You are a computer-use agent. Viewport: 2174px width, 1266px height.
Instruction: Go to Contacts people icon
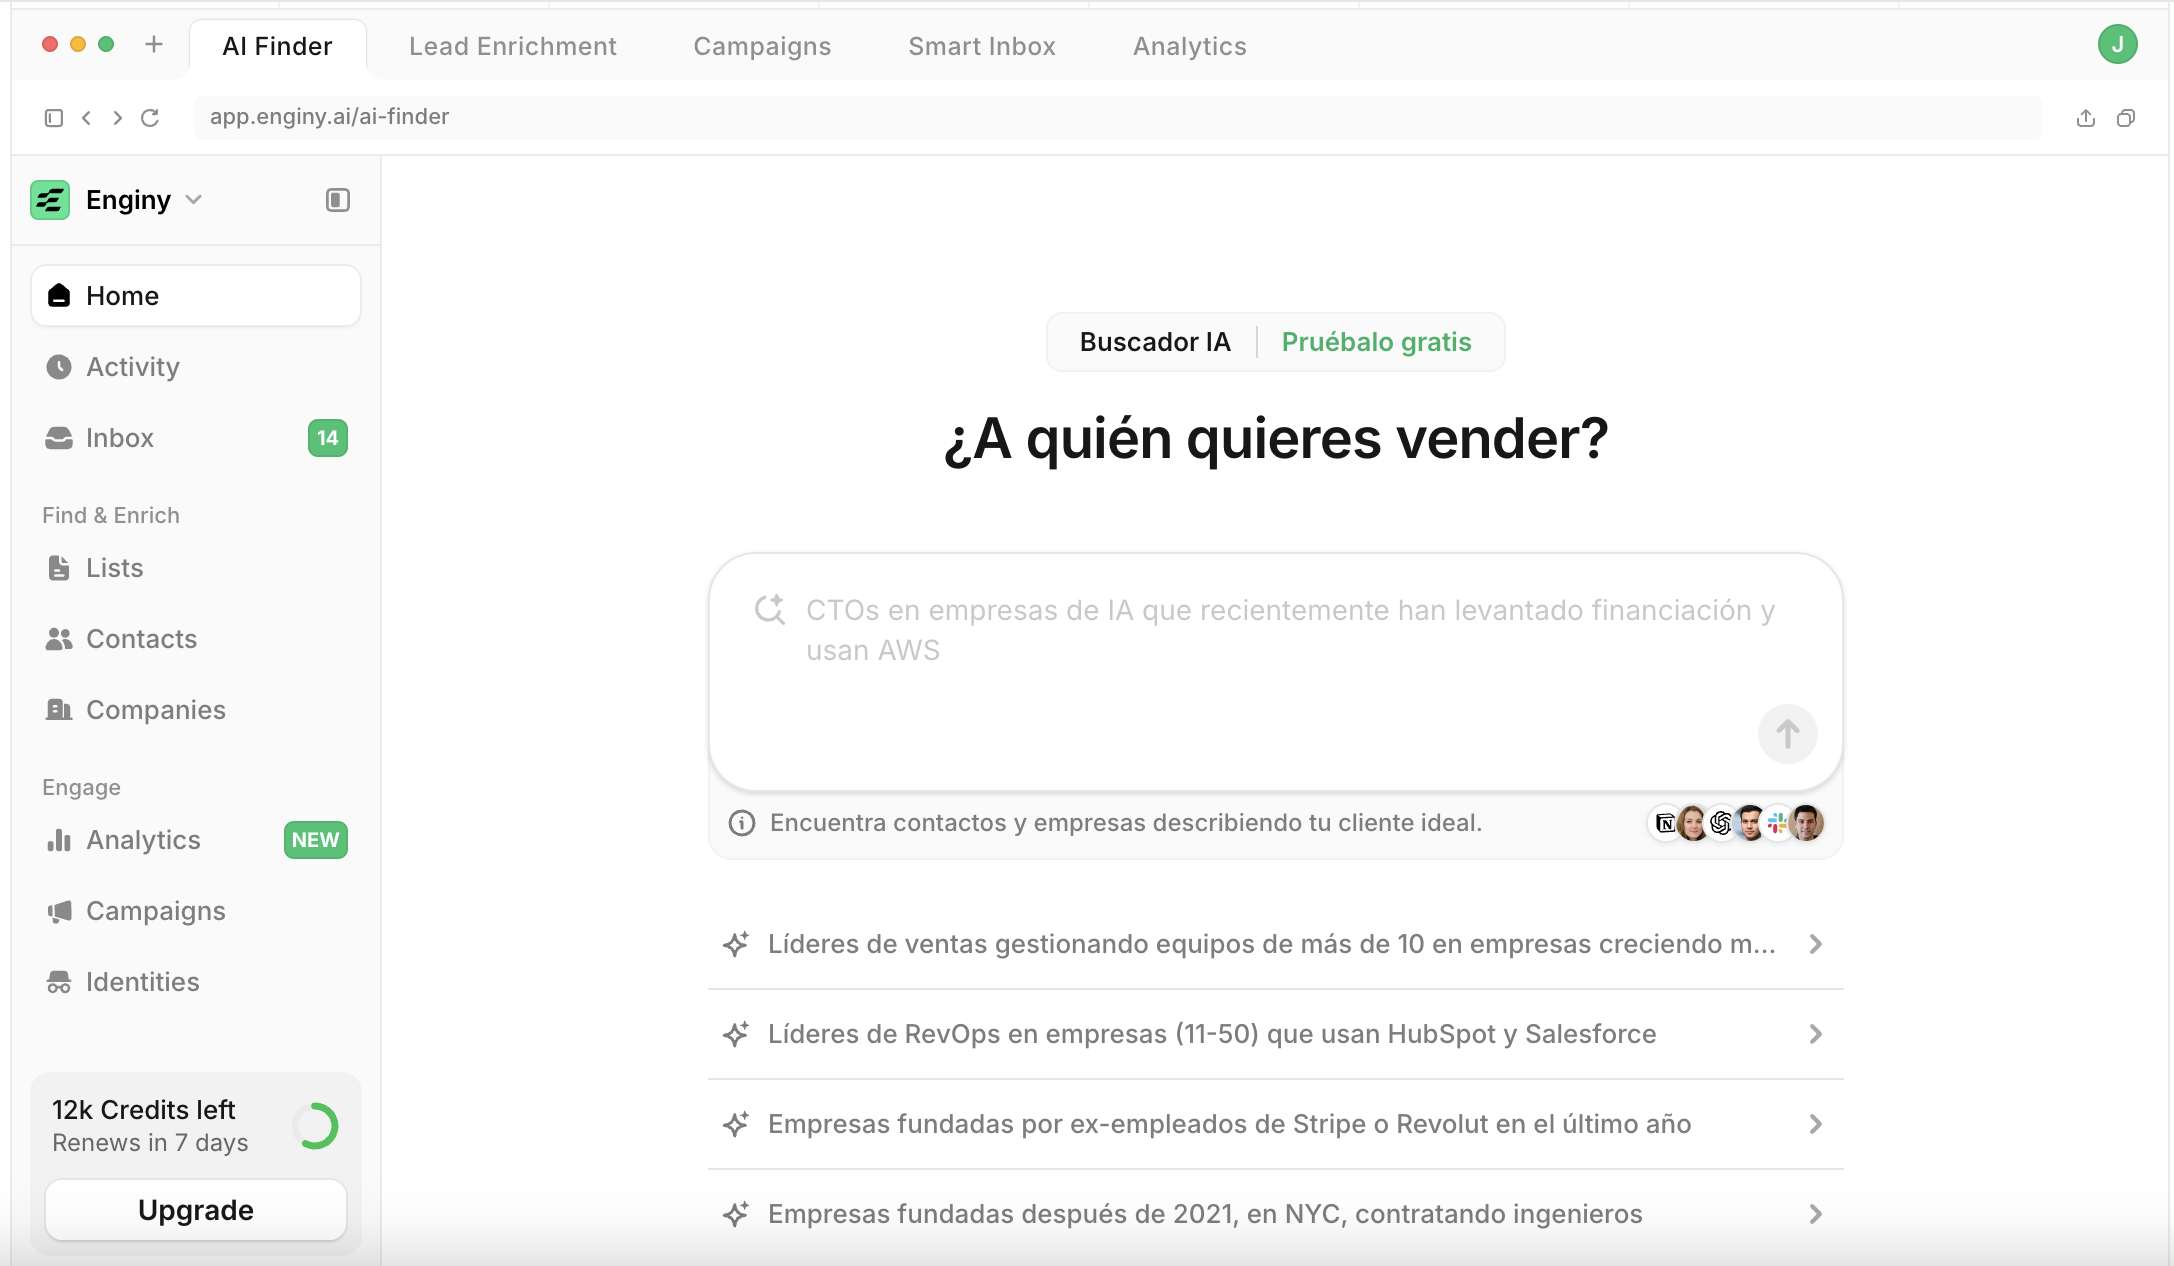click(x=59, y=639)
